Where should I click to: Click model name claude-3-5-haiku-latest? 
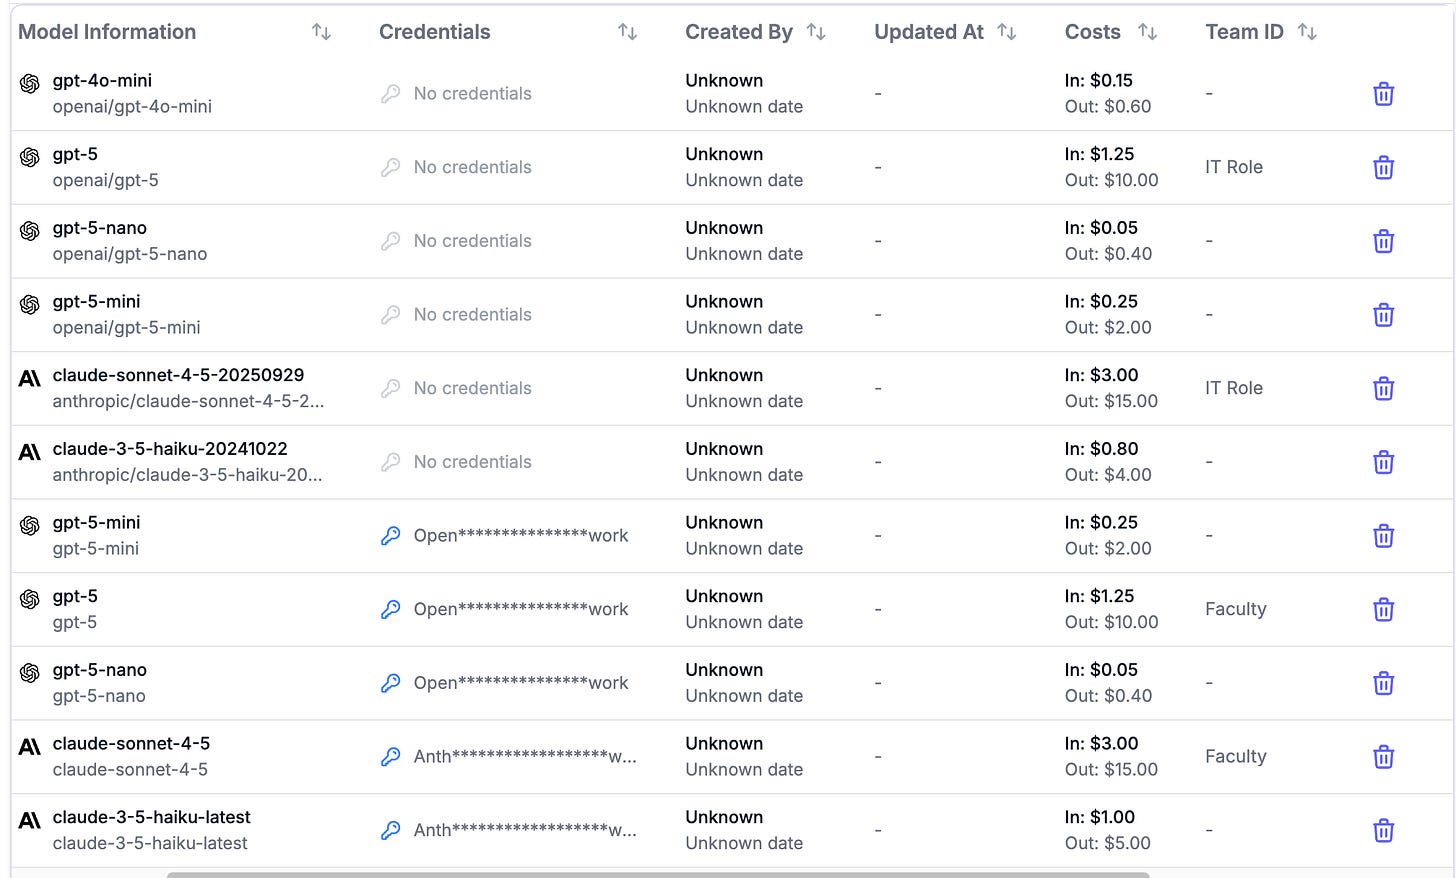click(151, 817)
